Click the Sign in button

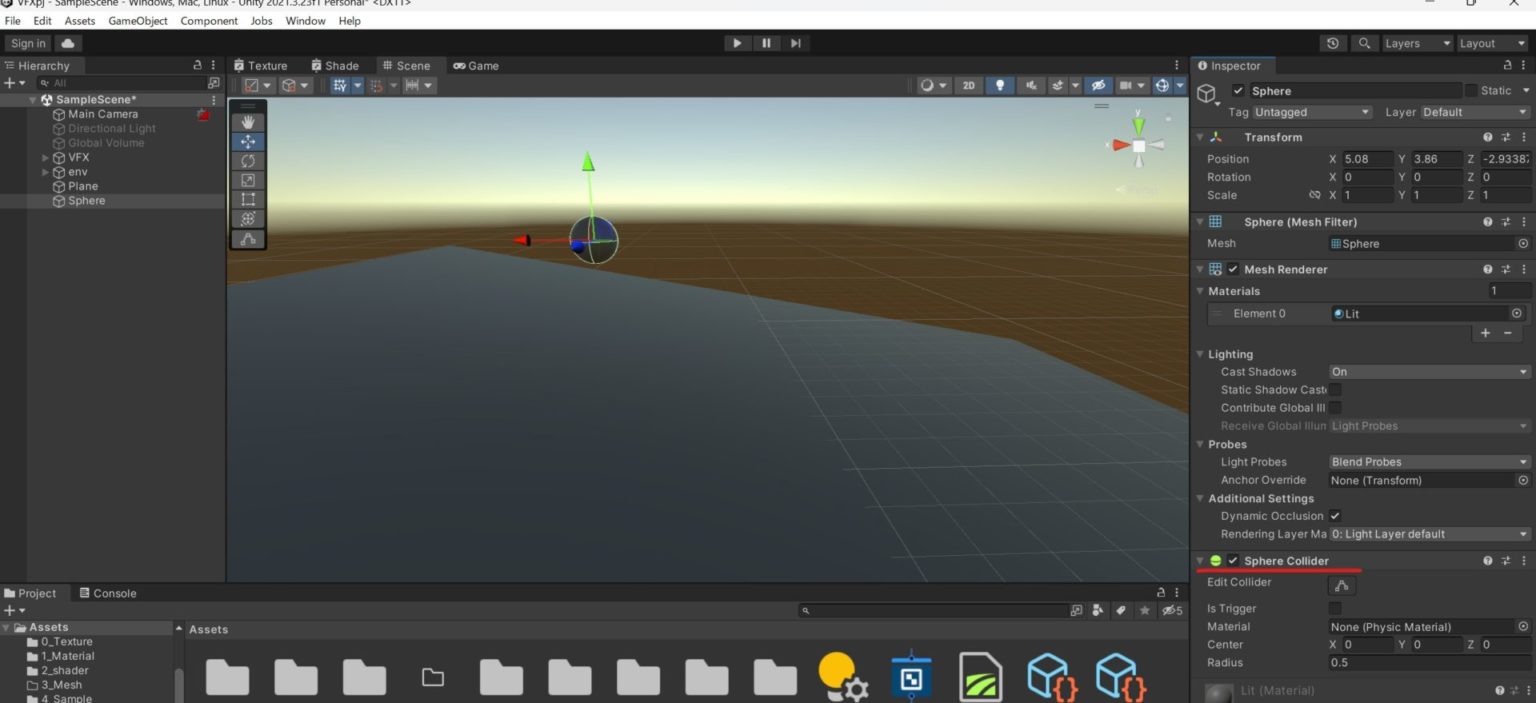coord(27,43)
